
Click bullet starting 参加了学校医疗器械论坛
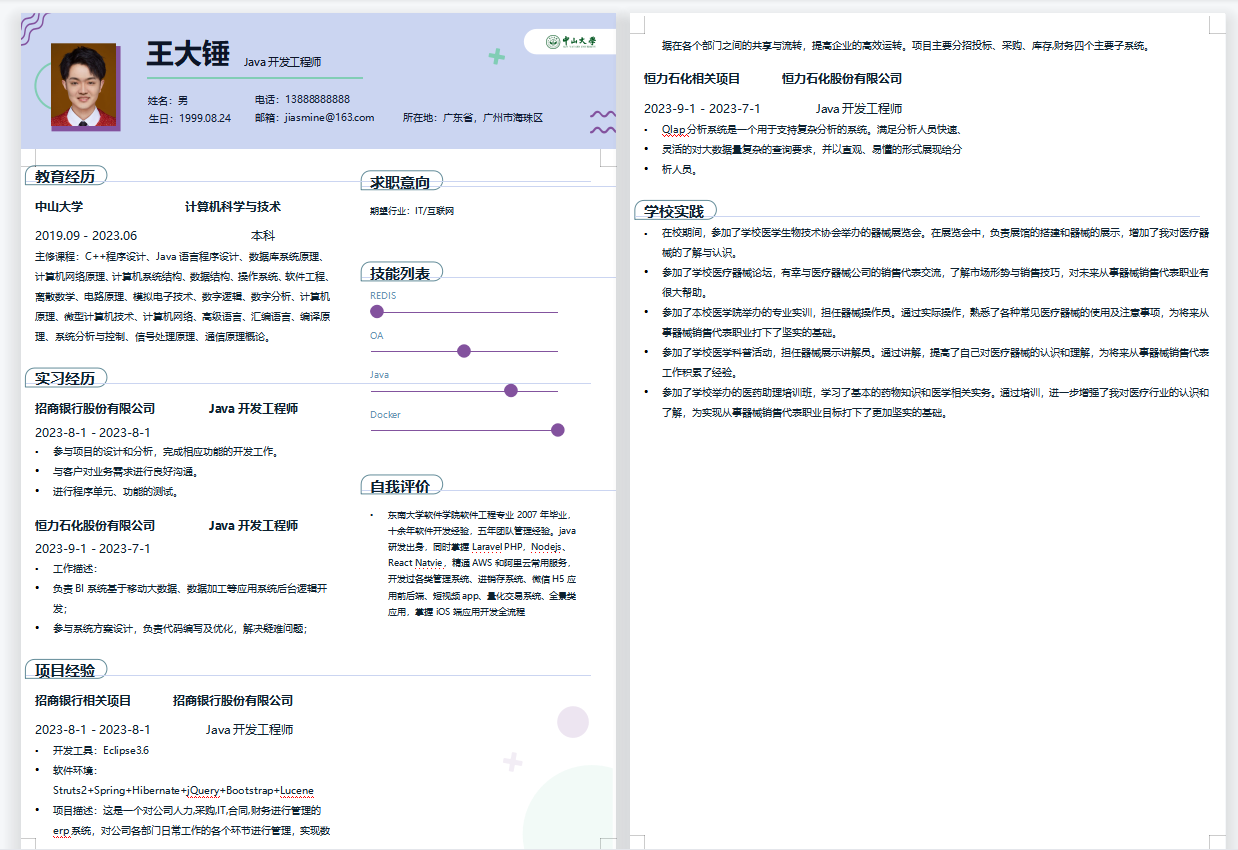click(935, 283)
